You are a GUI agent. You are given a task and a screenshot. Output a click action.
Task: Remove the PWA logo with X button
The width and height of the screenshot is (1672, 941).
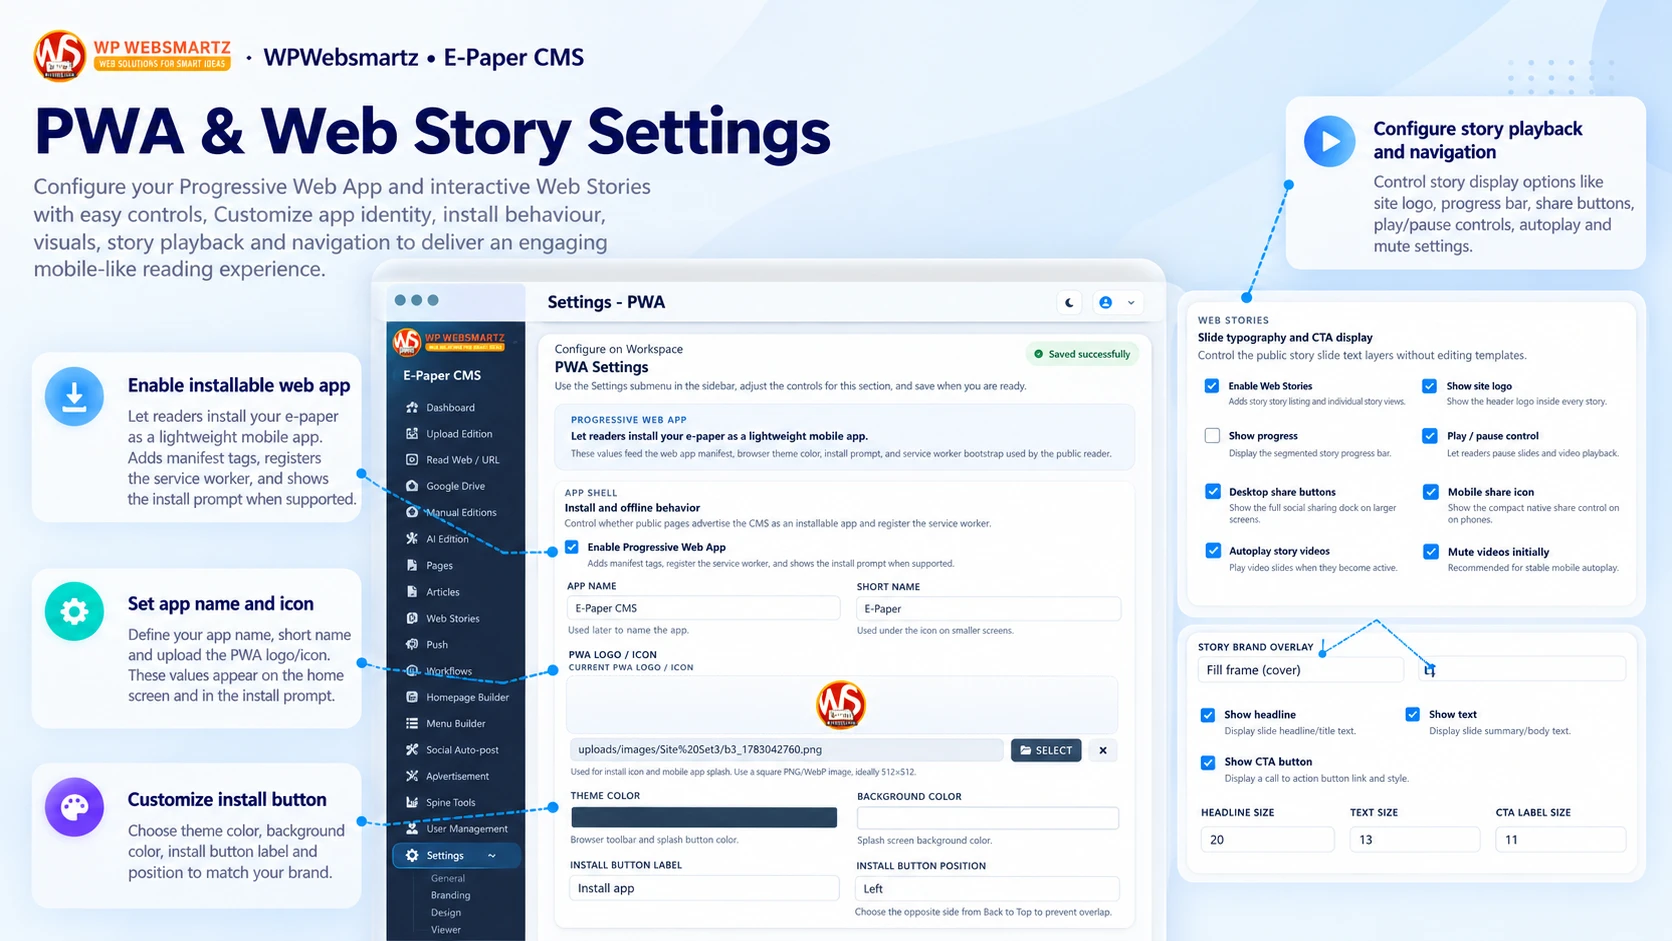pos(1103,750)
